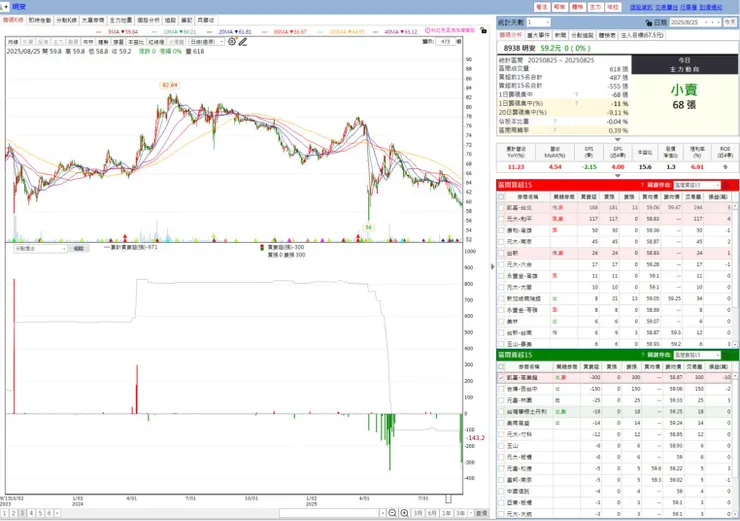Open the 重大事件 tab

click(538, 35)
